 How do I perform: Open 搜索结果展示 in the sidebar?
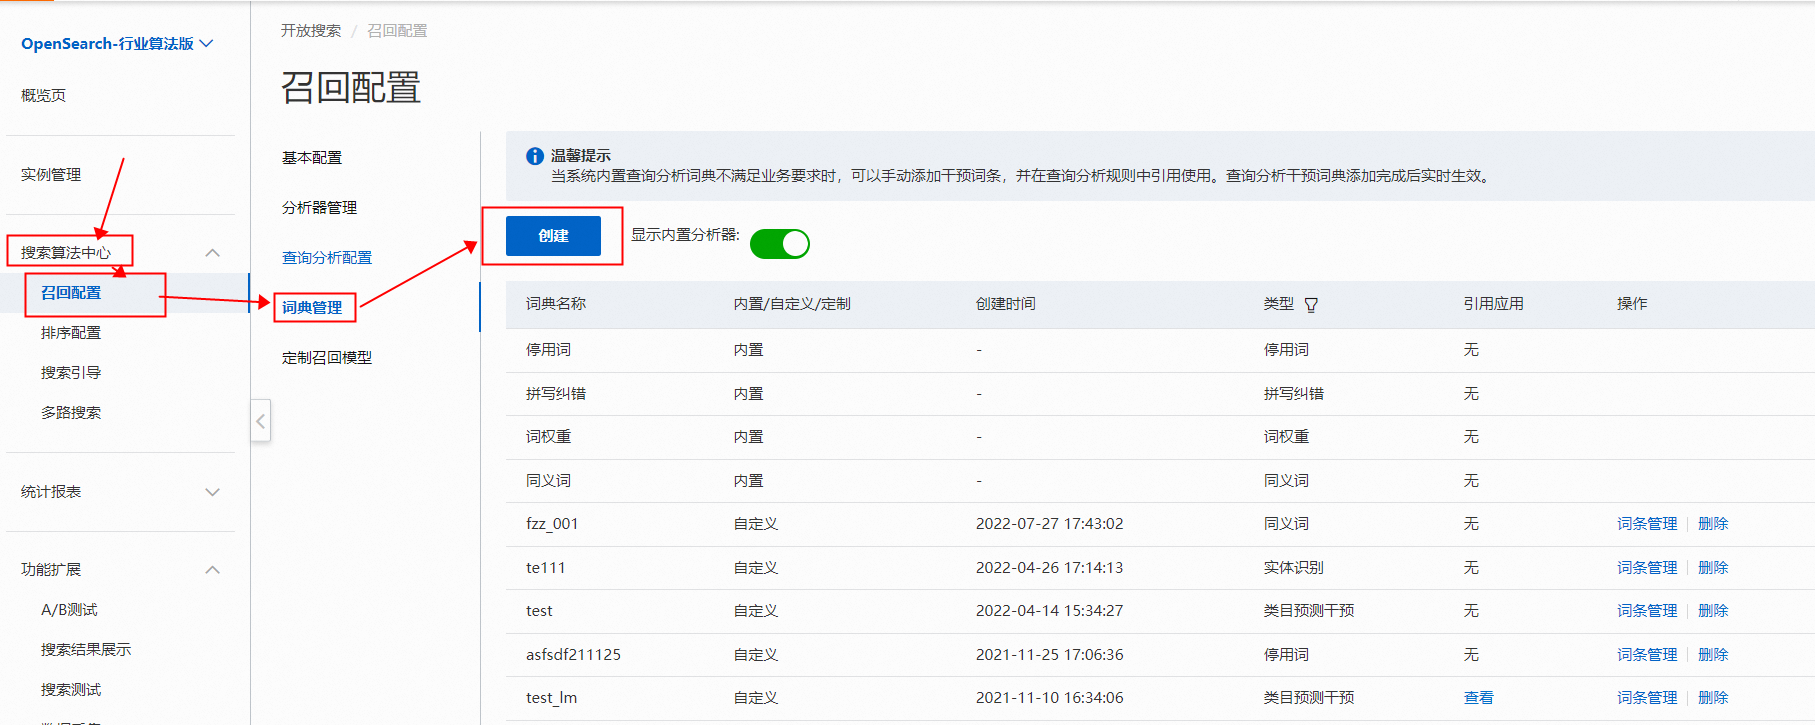[86, 650]
